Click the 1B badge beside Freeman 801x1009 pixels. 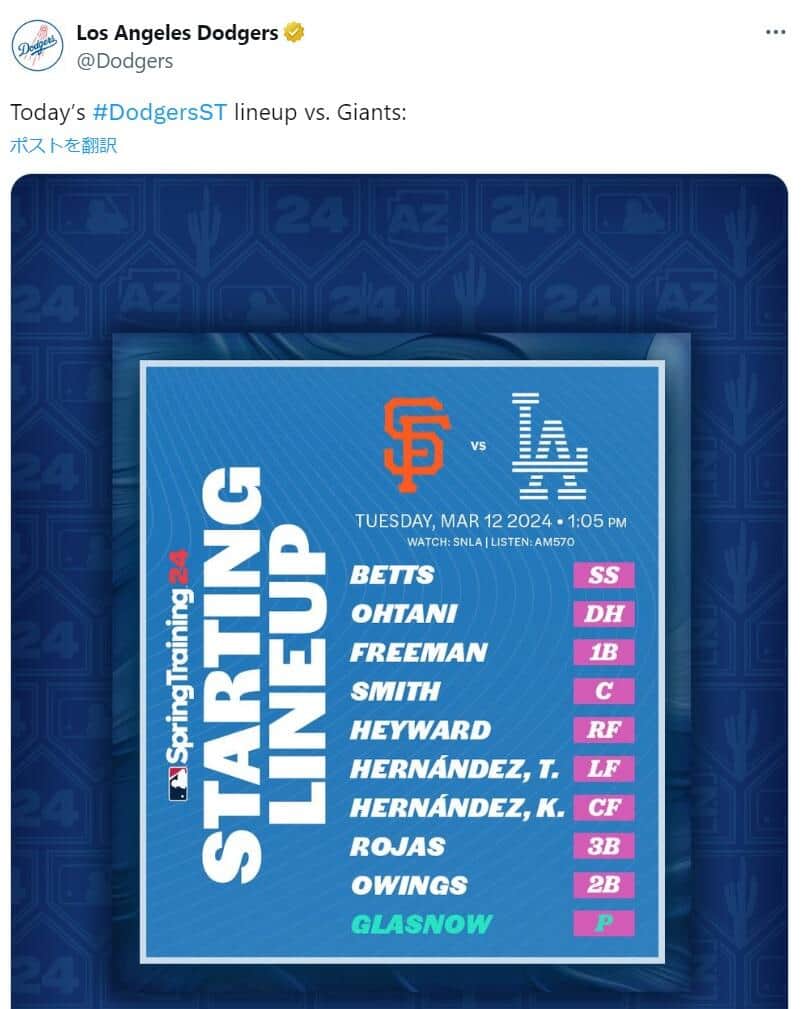604,652
